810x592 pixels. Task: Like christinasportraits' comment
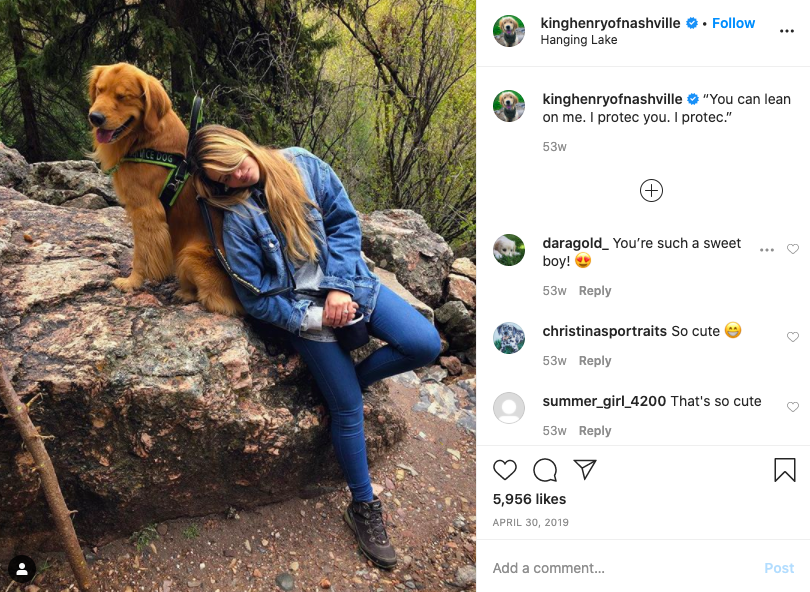[792, 337]
